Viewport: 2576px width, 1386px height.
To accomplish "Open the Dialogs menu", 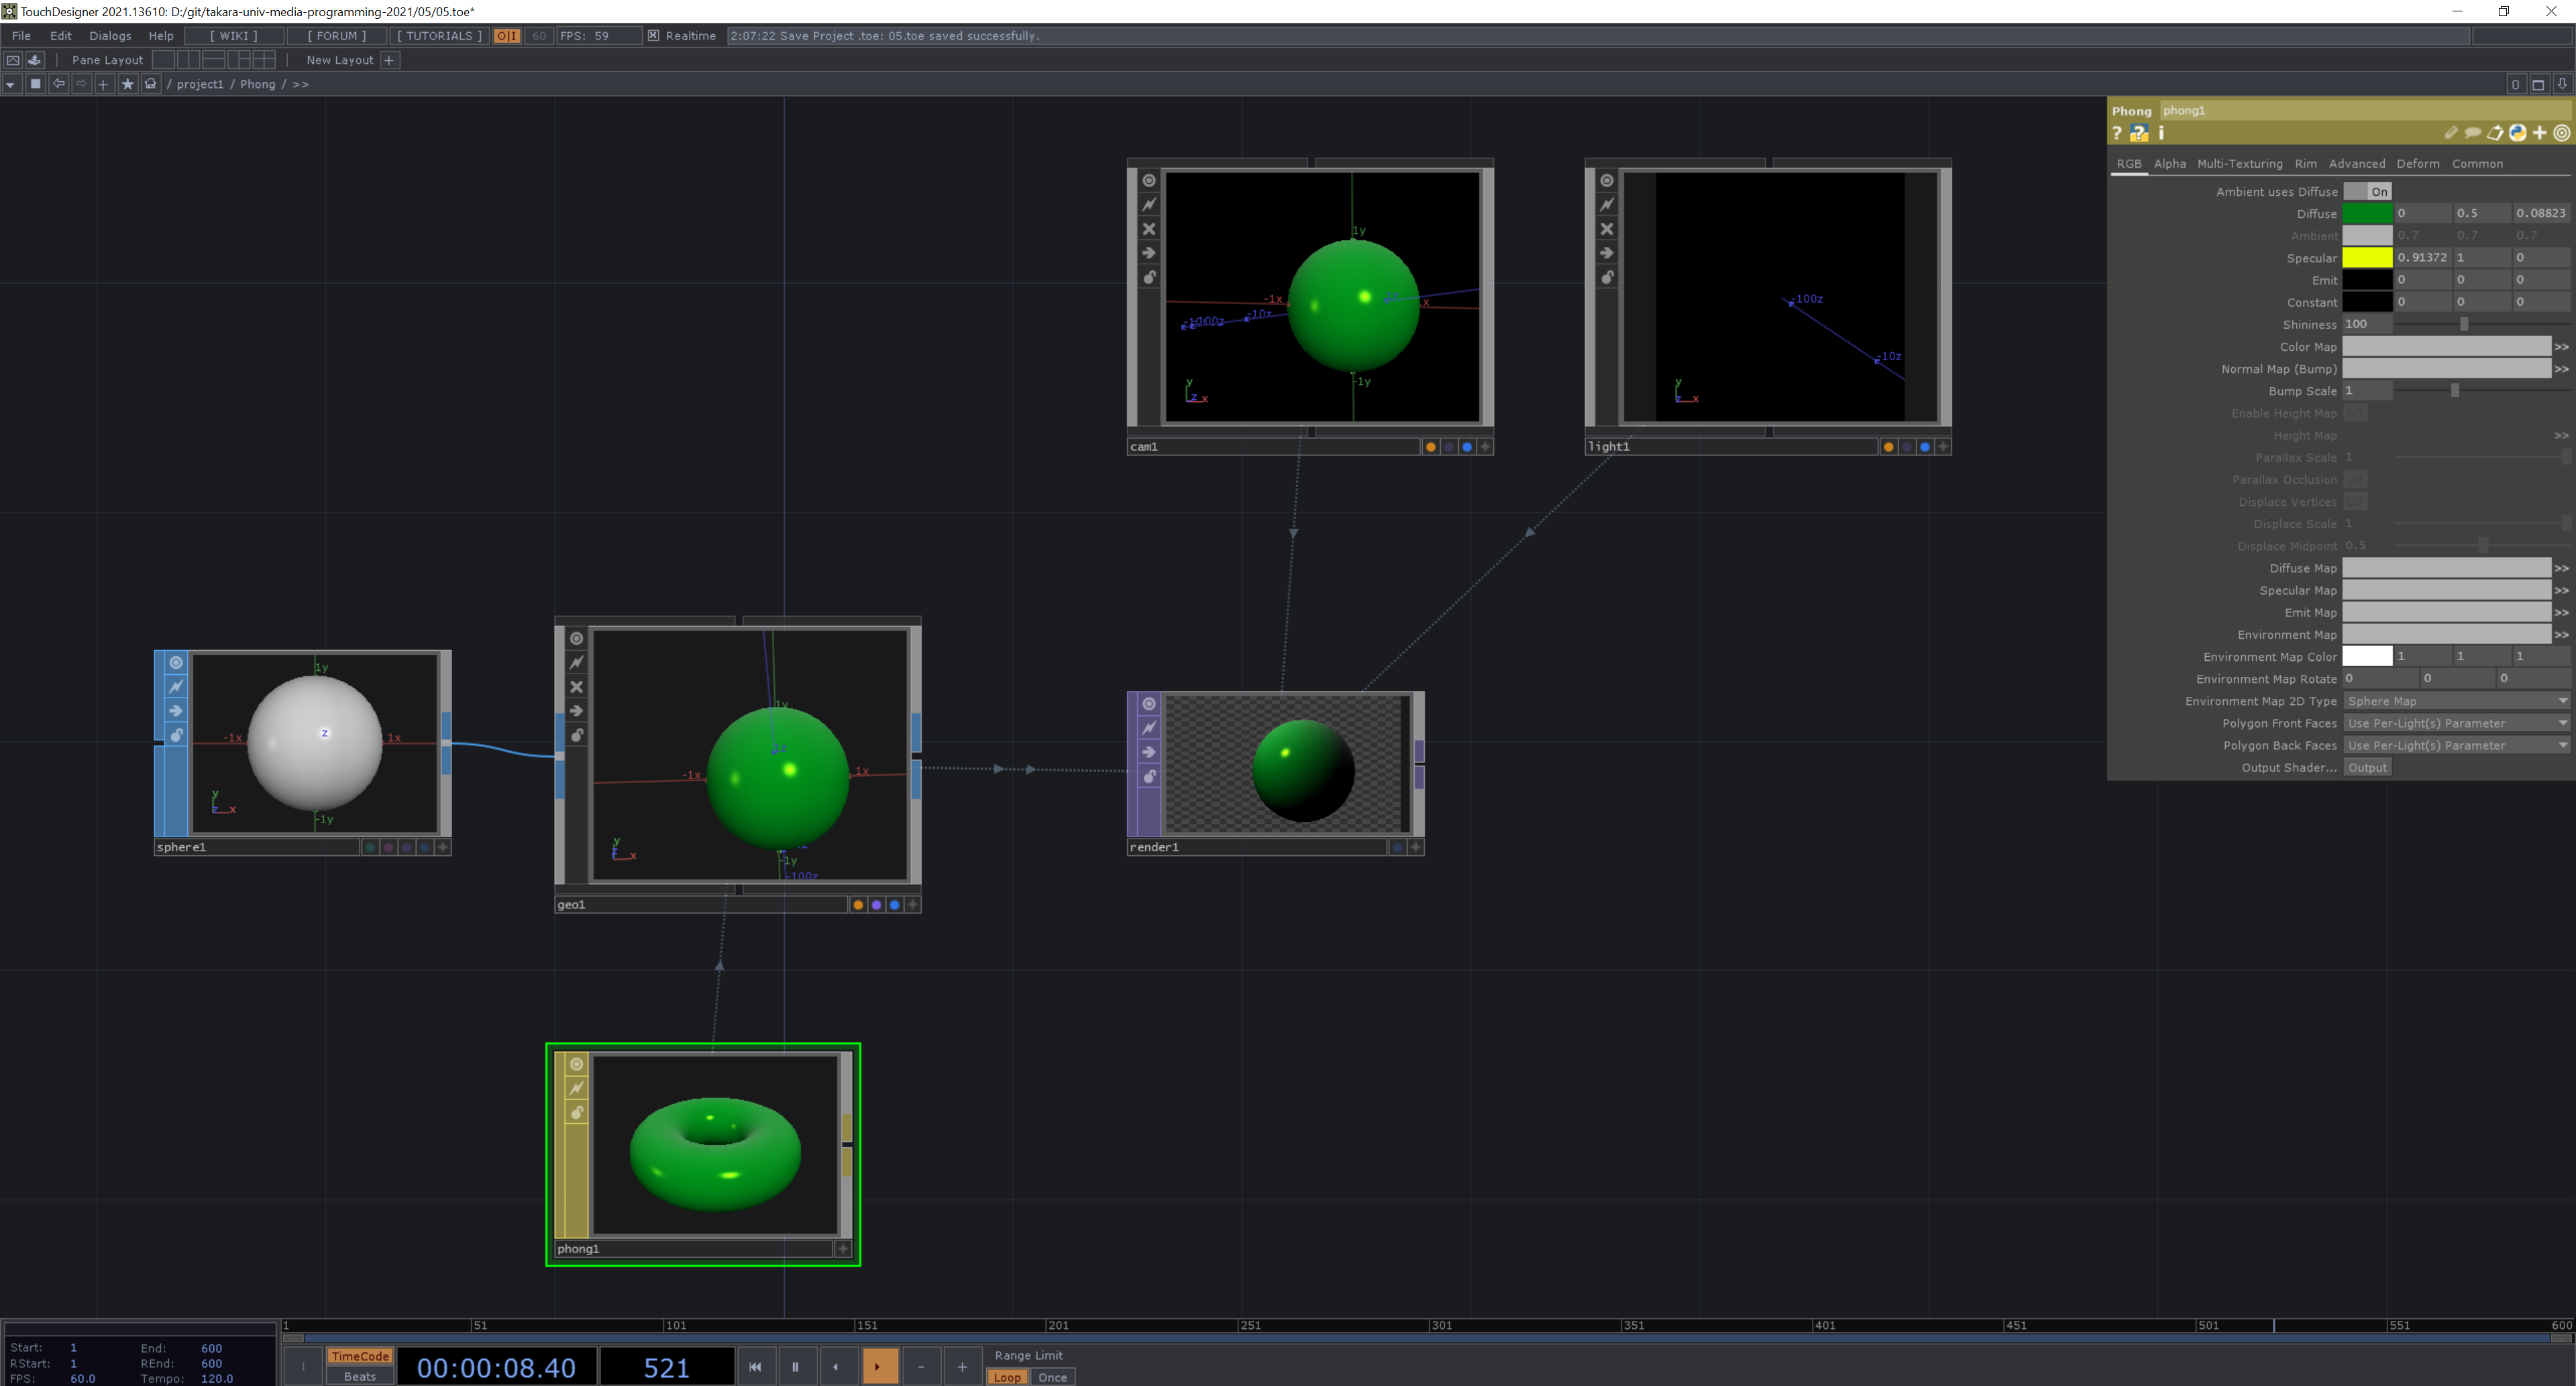I will [110, 36].
